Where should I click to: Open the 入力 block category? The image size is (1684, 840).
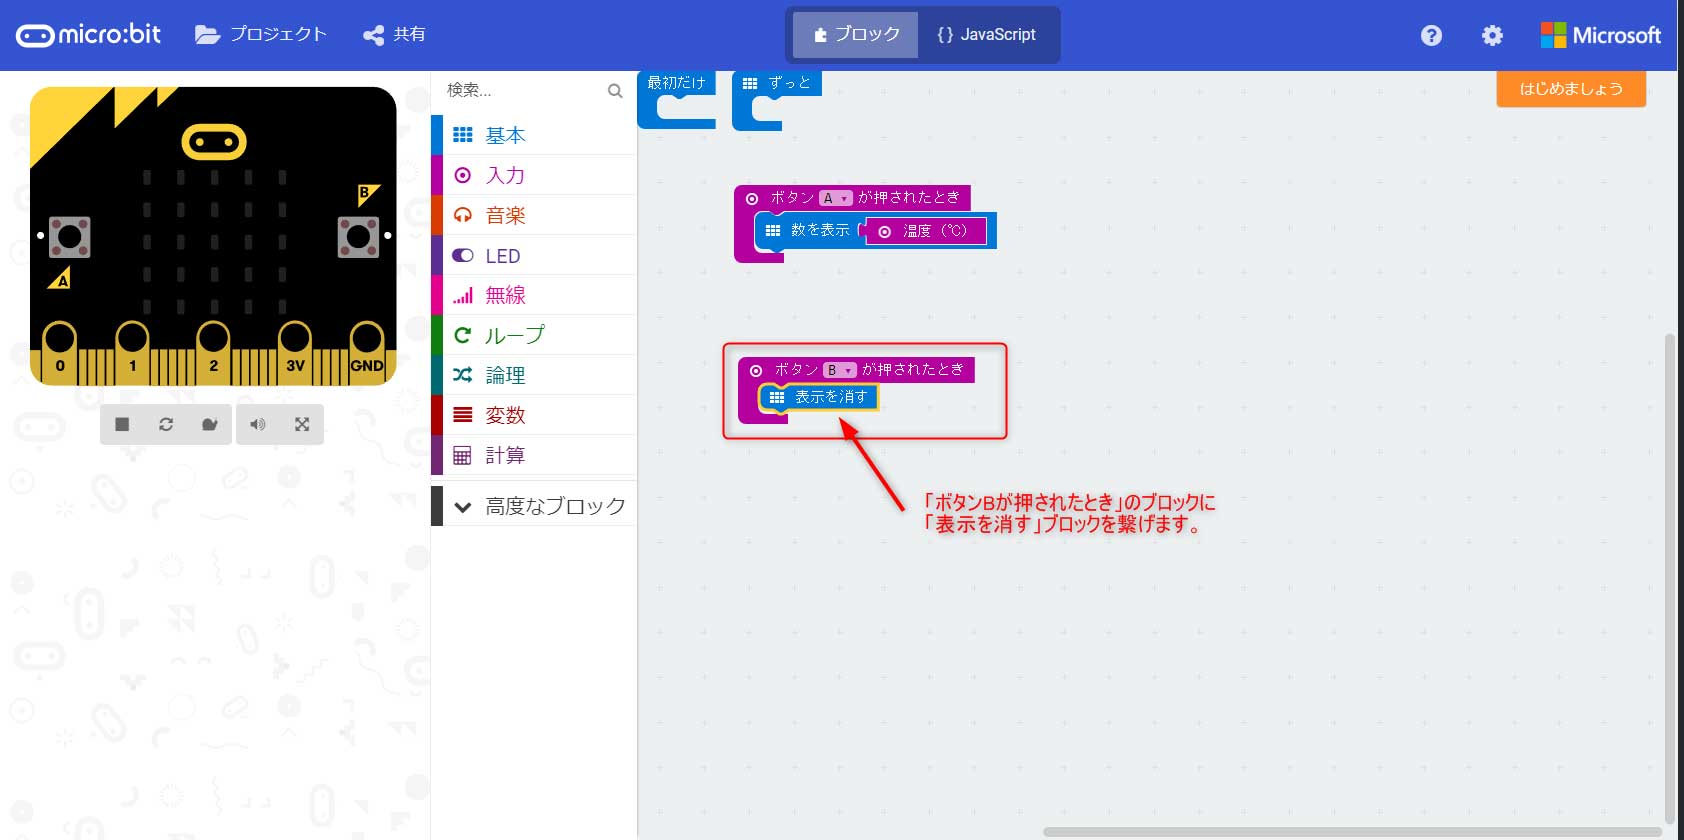click(x=534, y=175)
